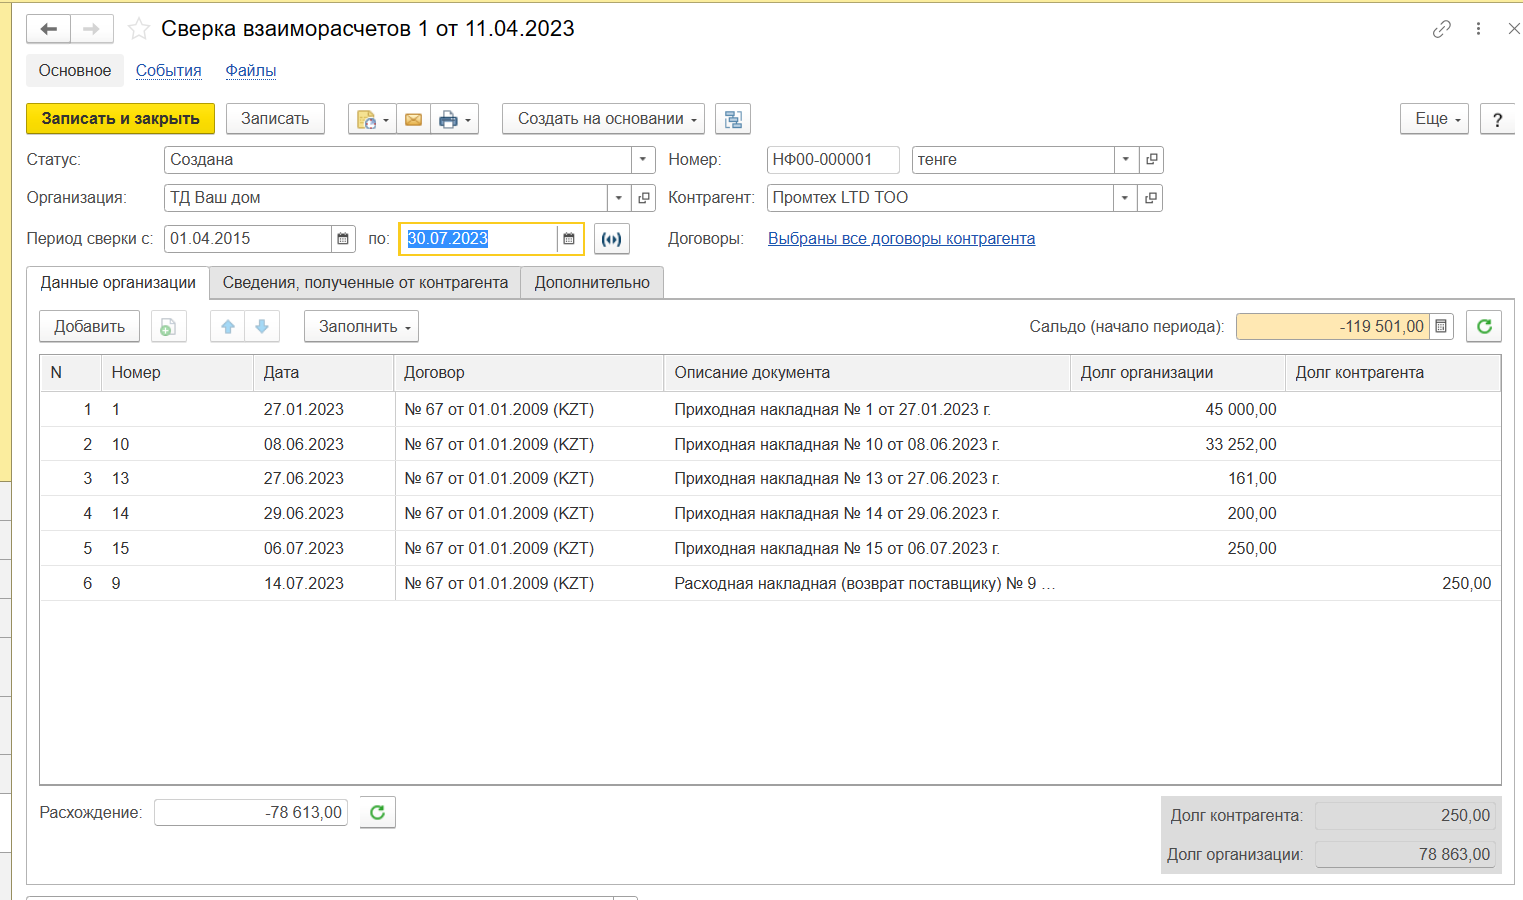Click the printer icon
The height and width of the screenshot is (900, 1523).
pos(448,119)
